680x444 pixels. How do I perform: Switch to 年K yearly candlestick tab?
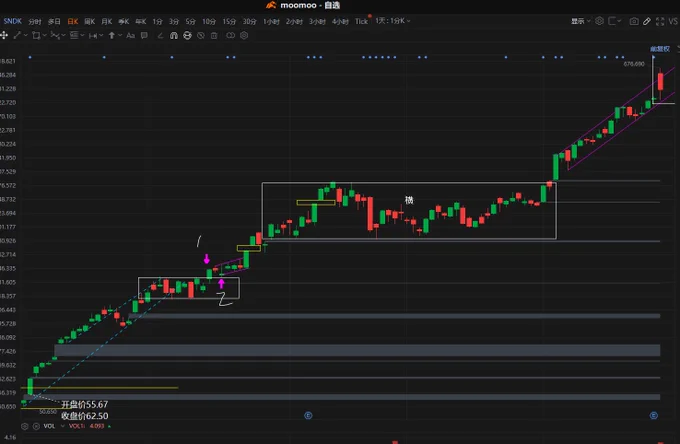pos(141,22)
